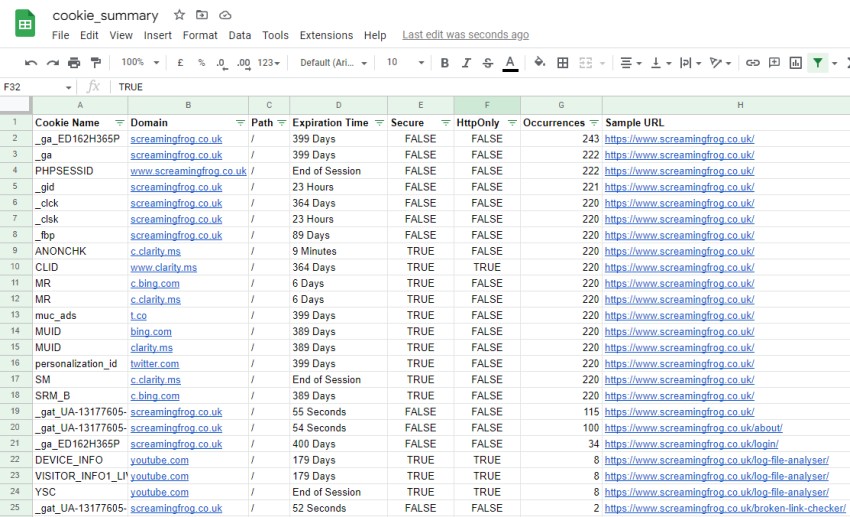This screenshot has height=517, width=850.
Task: Open the /login/ sample URL link
Action: [x=691, y=444]
